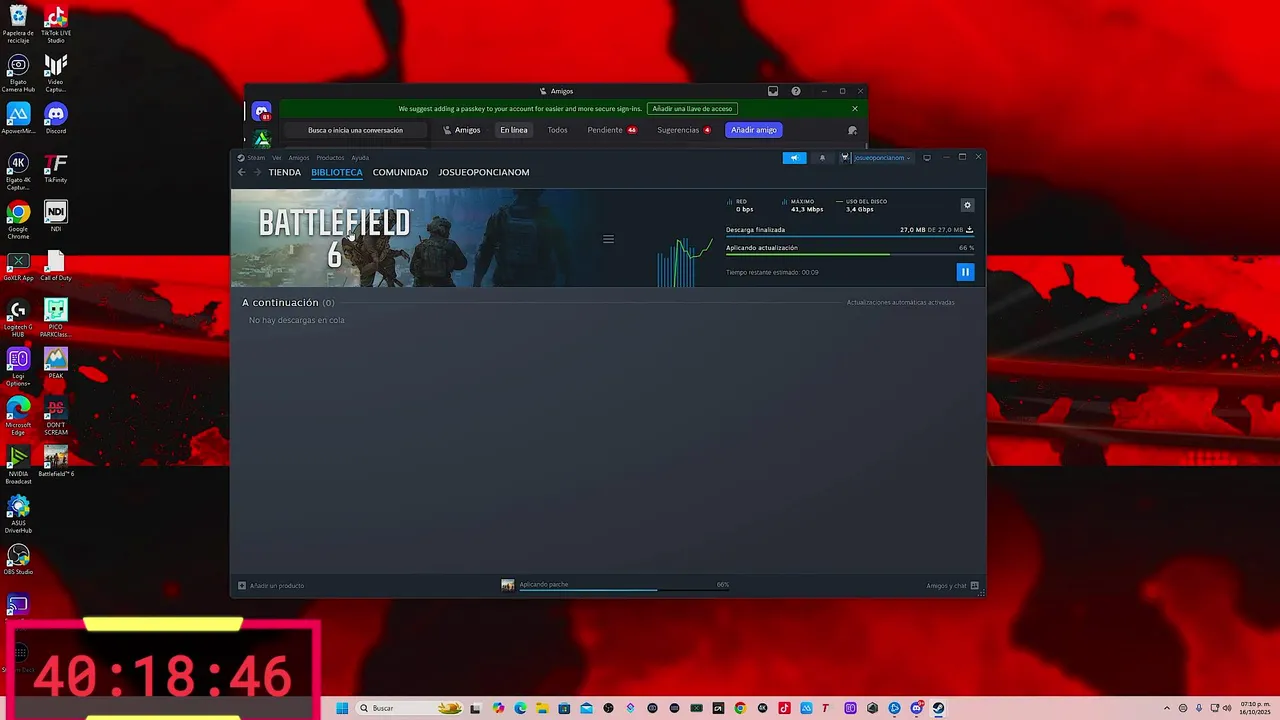Click the Battlefield 6 reorder handle icon

coord(608,239)
